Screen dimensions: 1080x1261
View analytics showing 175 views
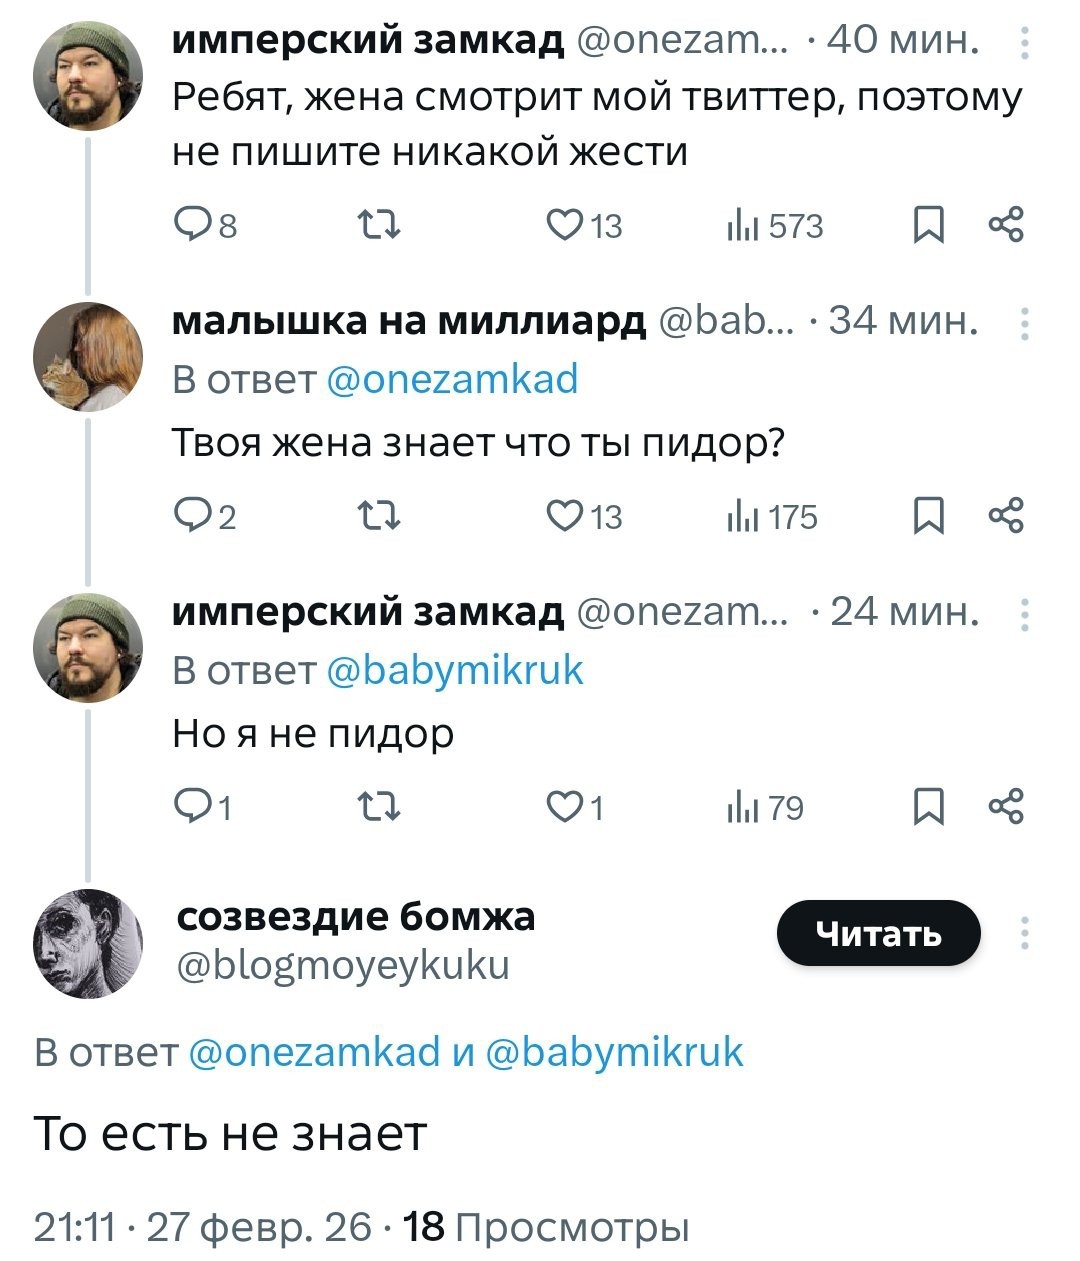[x=772, y=517]
